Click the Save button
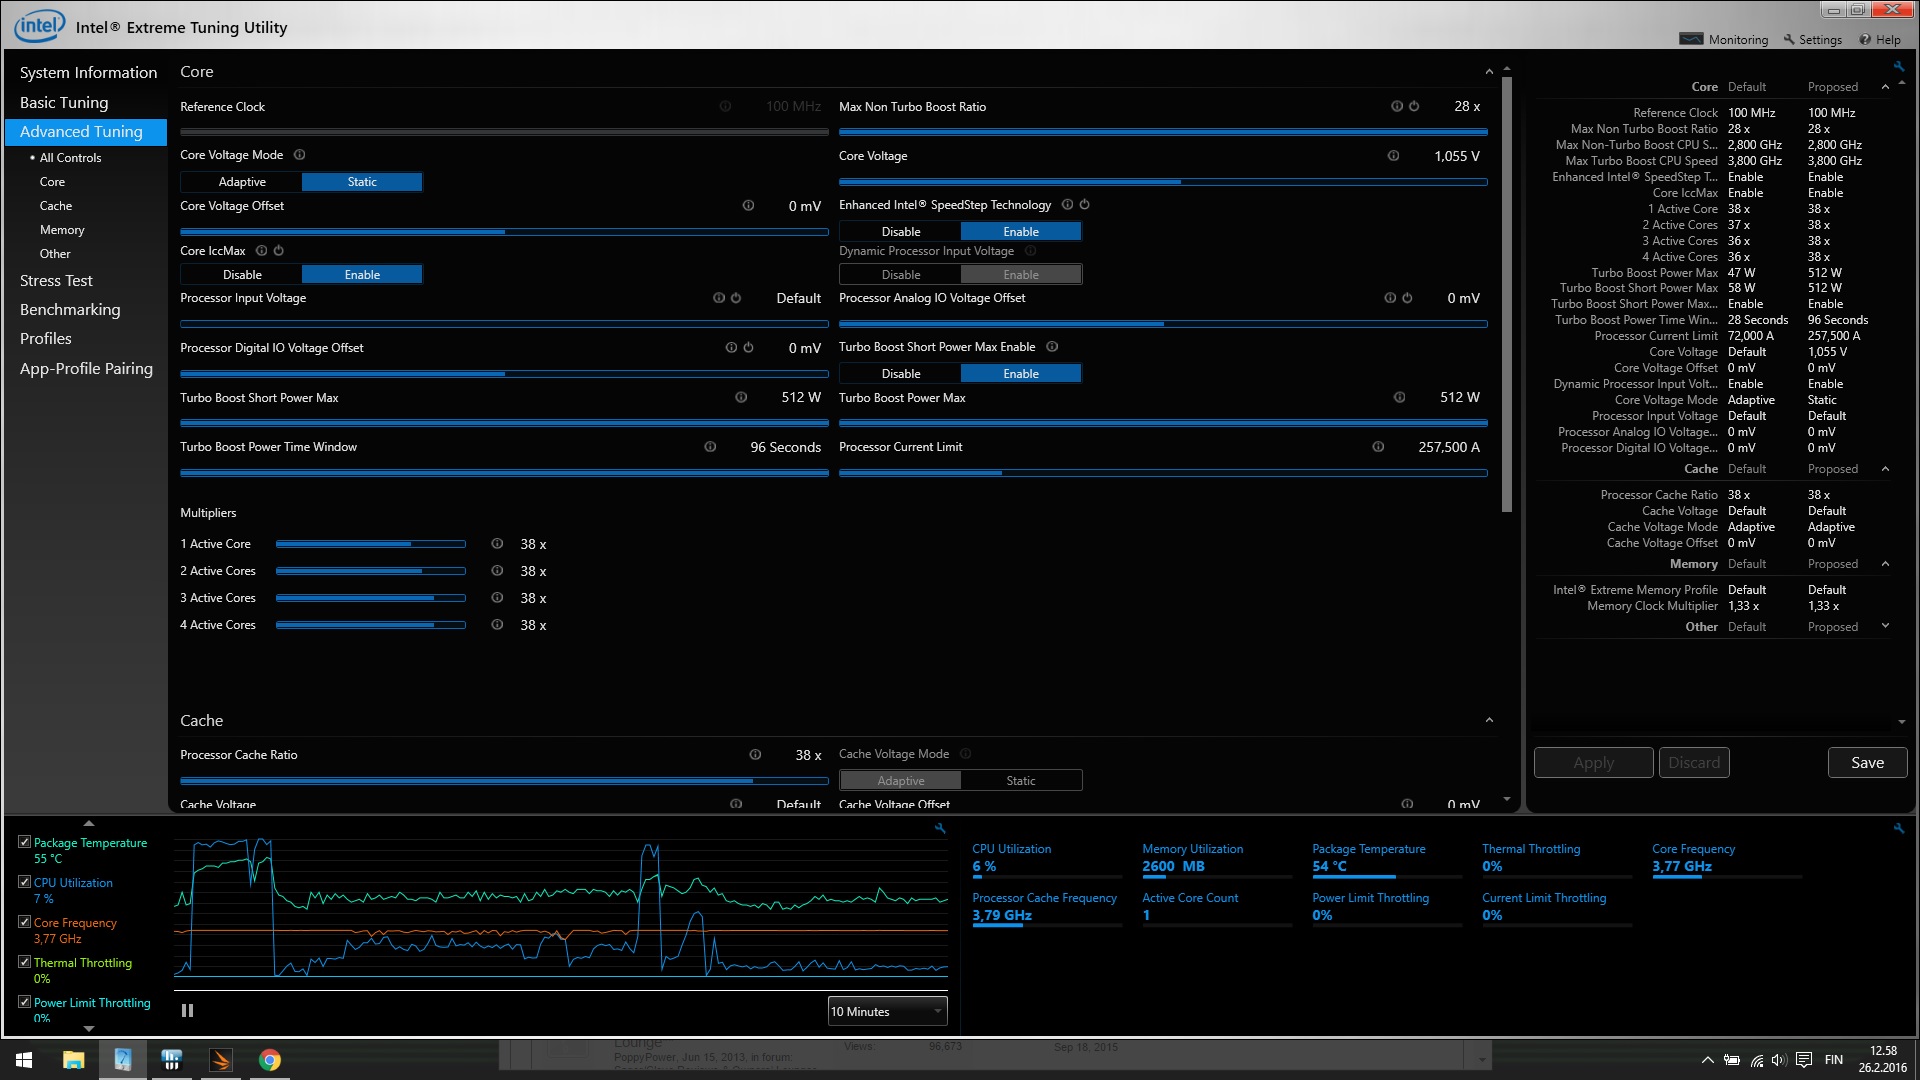This screenshot has height=1080, width=1920. click(x=1867, y=763)
